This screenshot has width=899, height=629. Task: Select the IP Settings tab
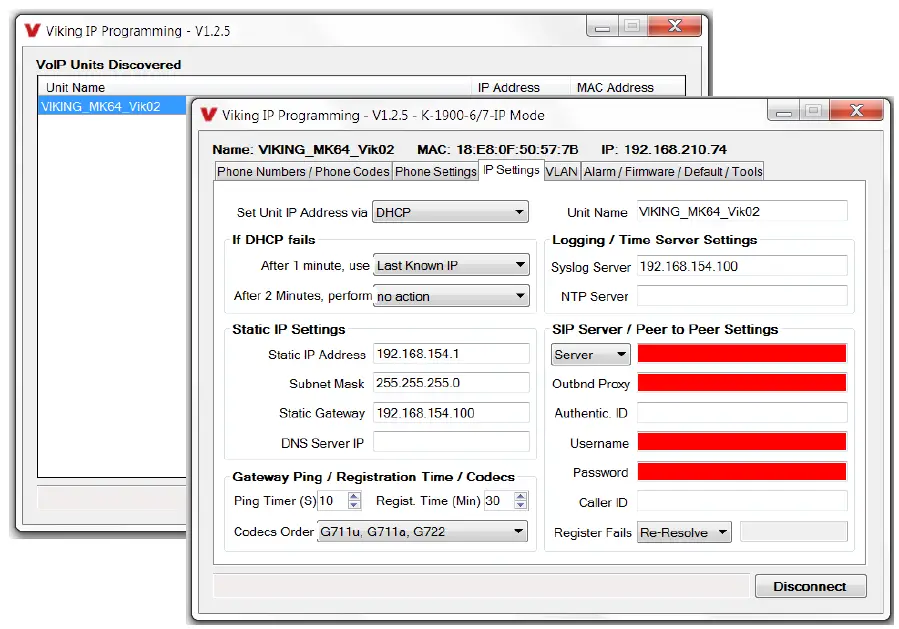511,170
